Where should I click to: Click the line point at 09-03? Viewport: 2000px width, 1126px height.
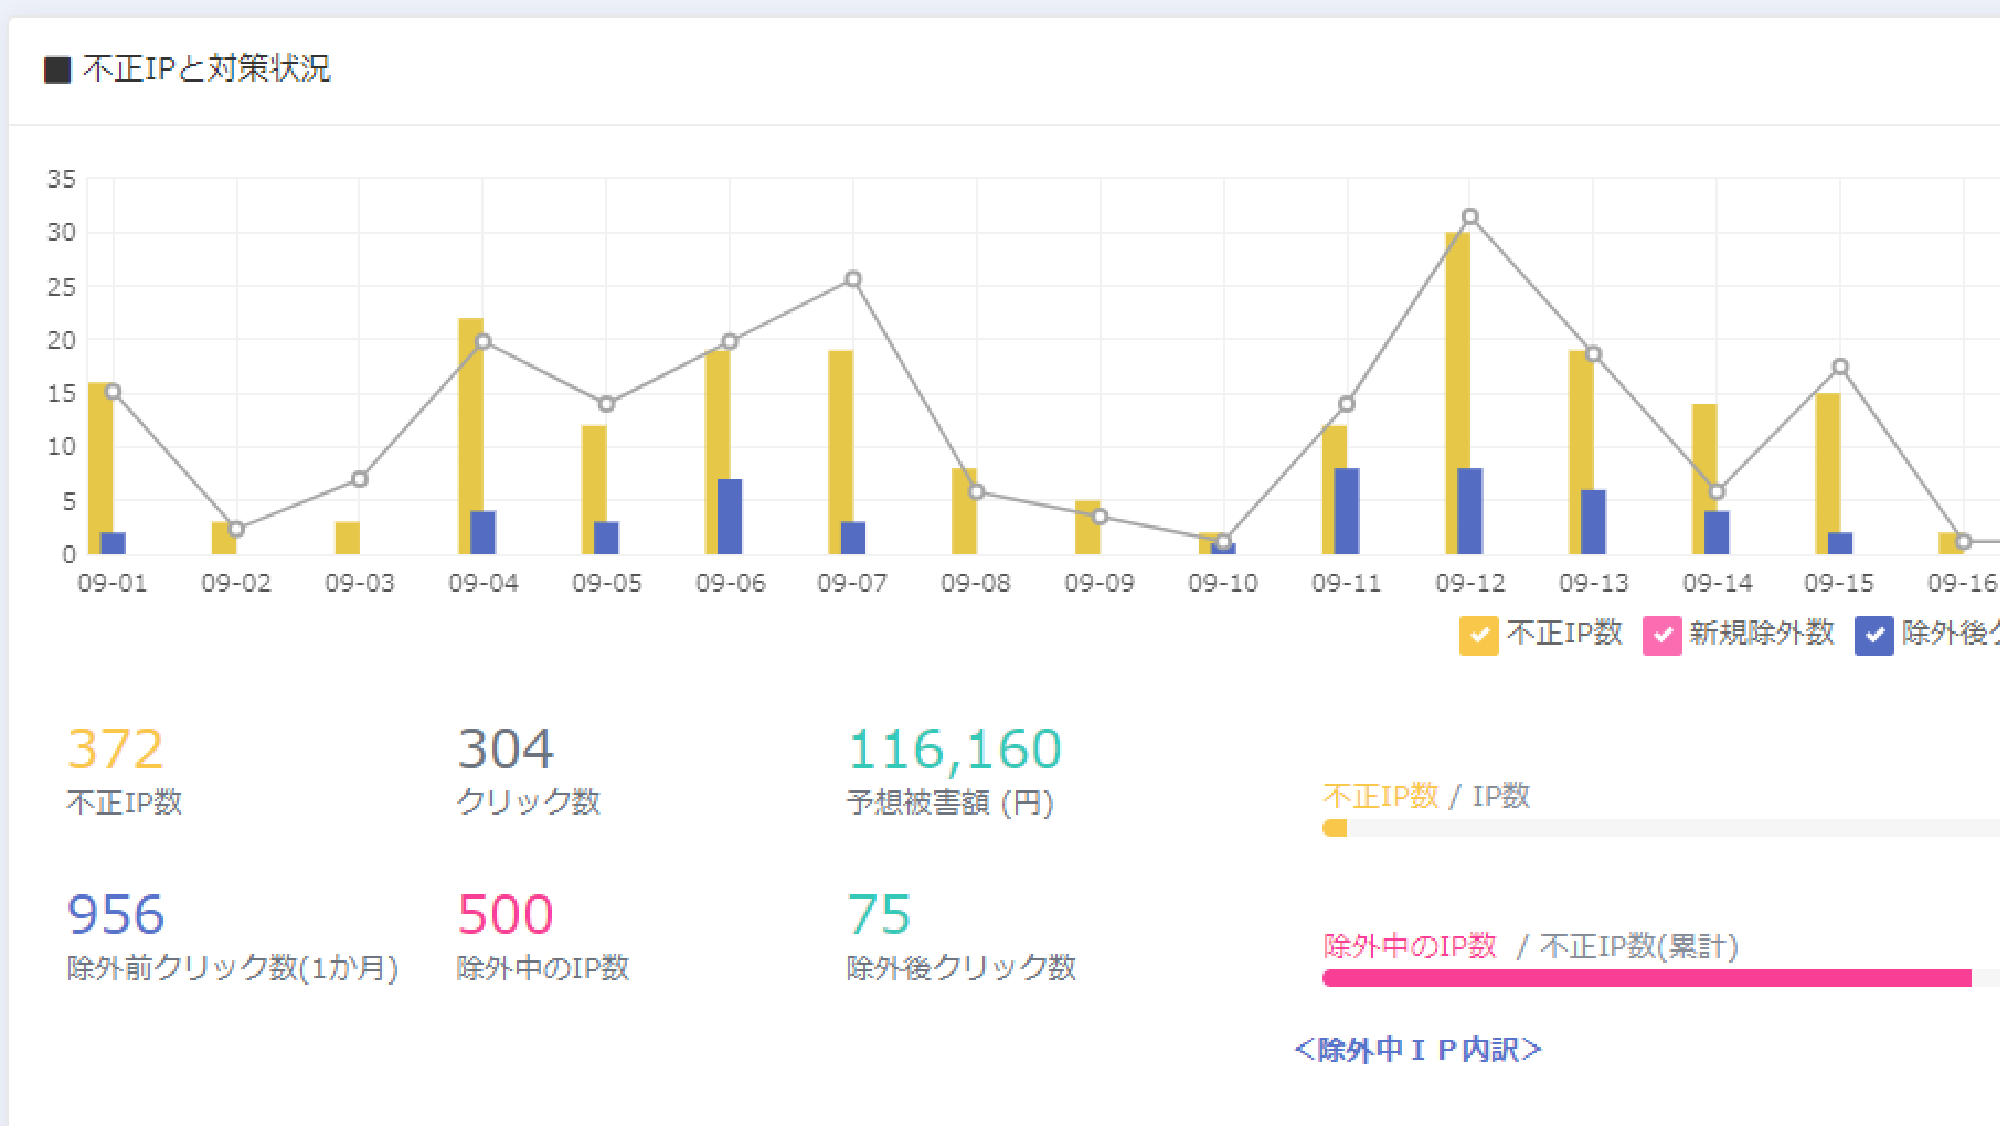point(359,479)
